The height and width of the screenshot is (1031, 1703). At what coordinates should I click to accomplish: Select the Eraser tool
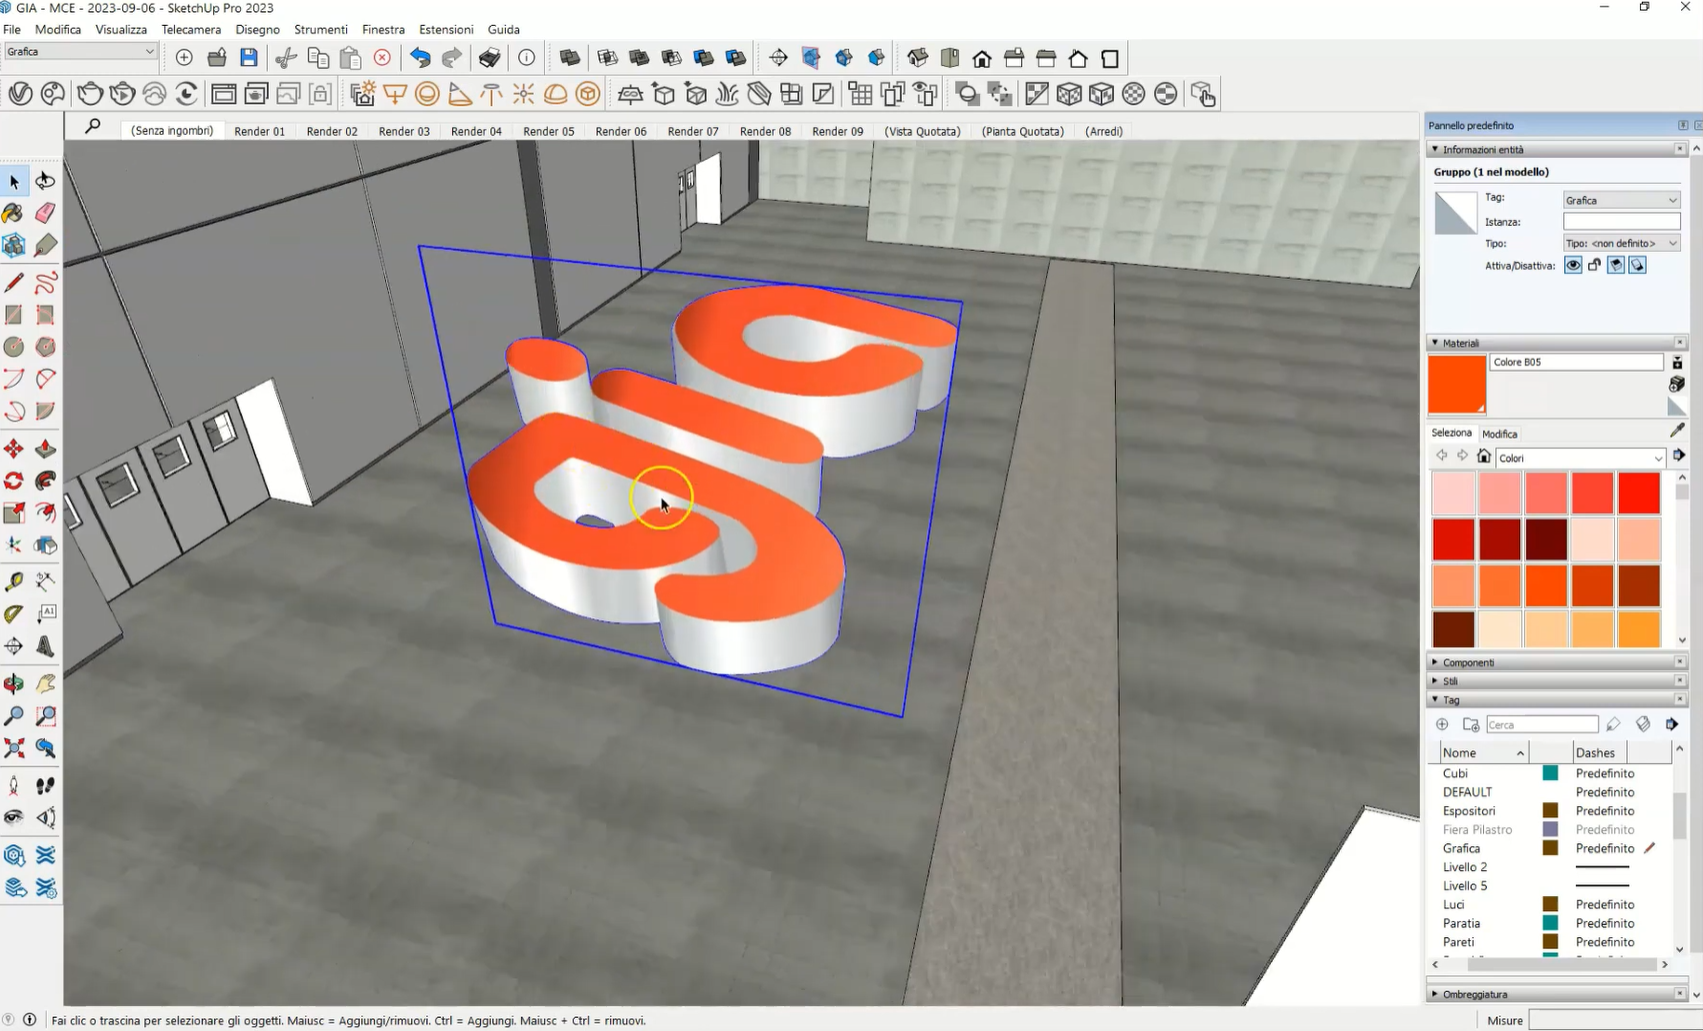45,213
